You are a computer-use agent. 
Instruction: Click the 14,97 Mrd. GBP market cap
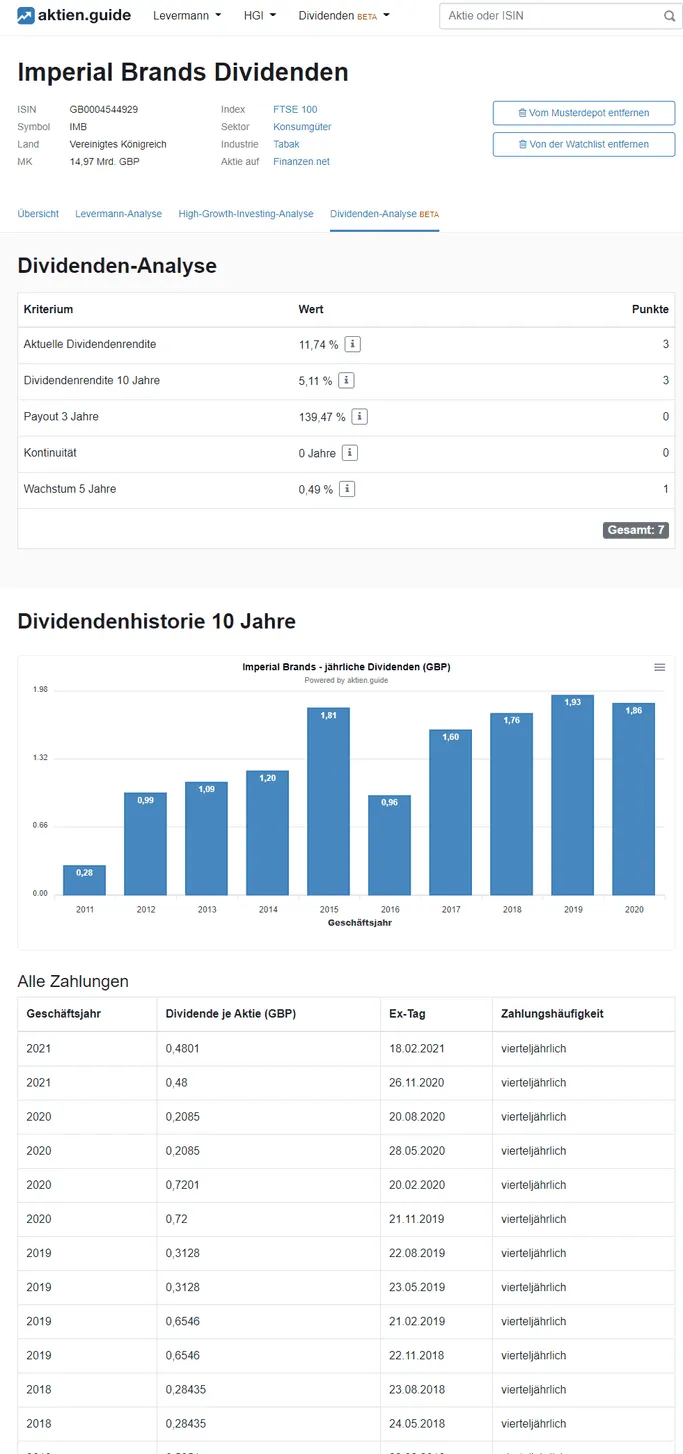pos(105,161)
